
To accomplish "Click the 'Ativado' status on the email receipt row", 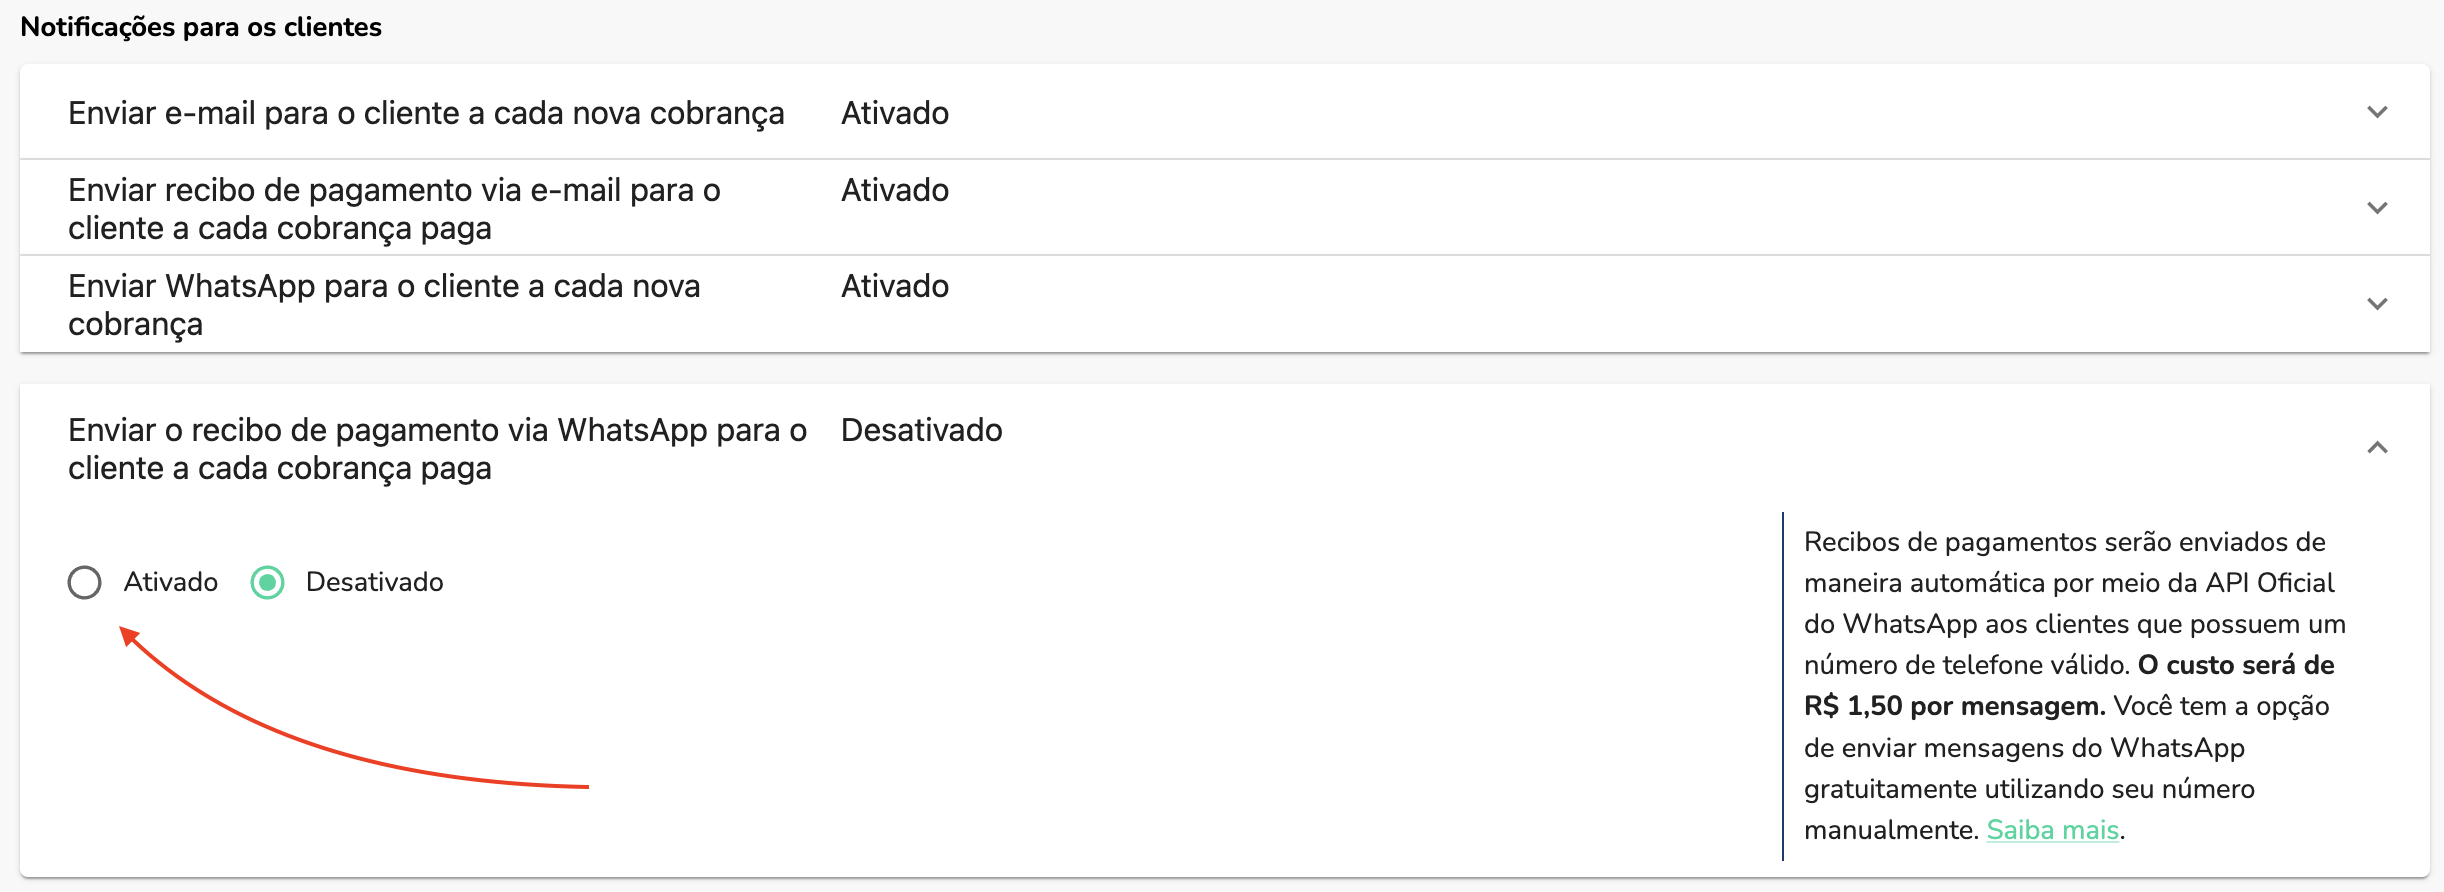I will pyautogui.click(x=893, y=190).
